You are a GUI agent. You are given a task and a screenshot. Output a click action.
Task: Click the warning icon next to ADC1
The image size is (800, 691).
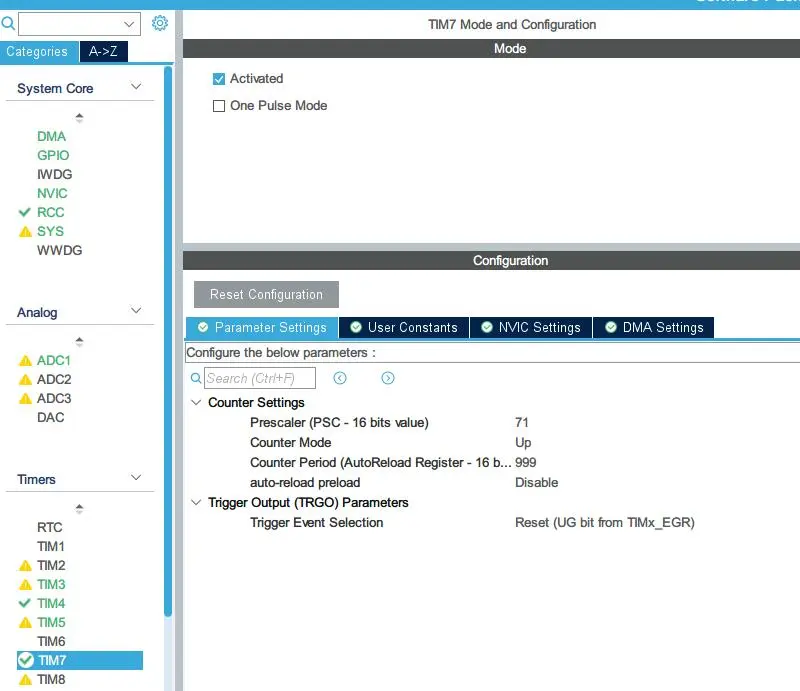pyautogui.click(x=26, y=361)
